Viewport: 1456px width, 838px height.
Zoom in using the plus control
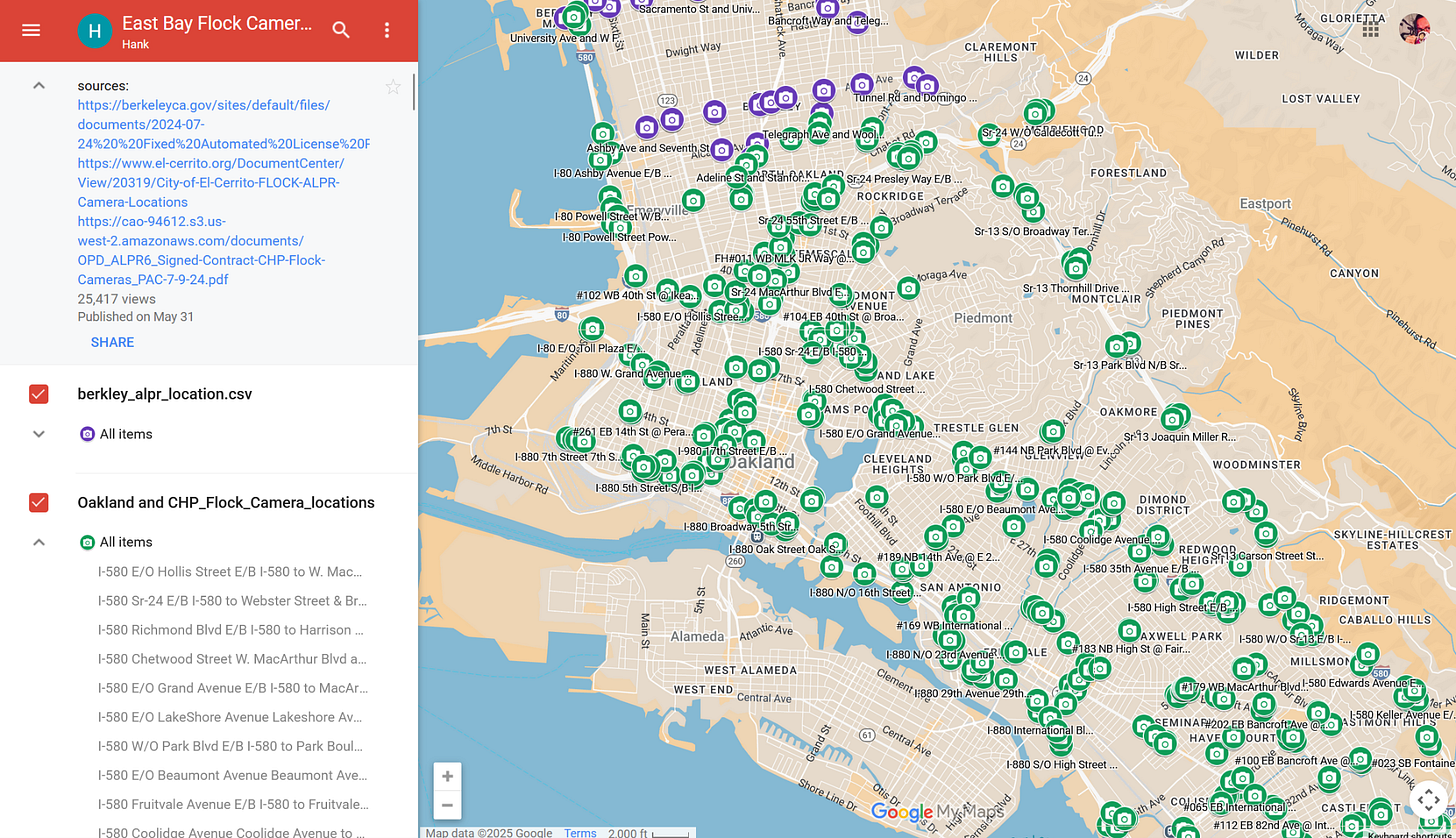click(447, 775)
